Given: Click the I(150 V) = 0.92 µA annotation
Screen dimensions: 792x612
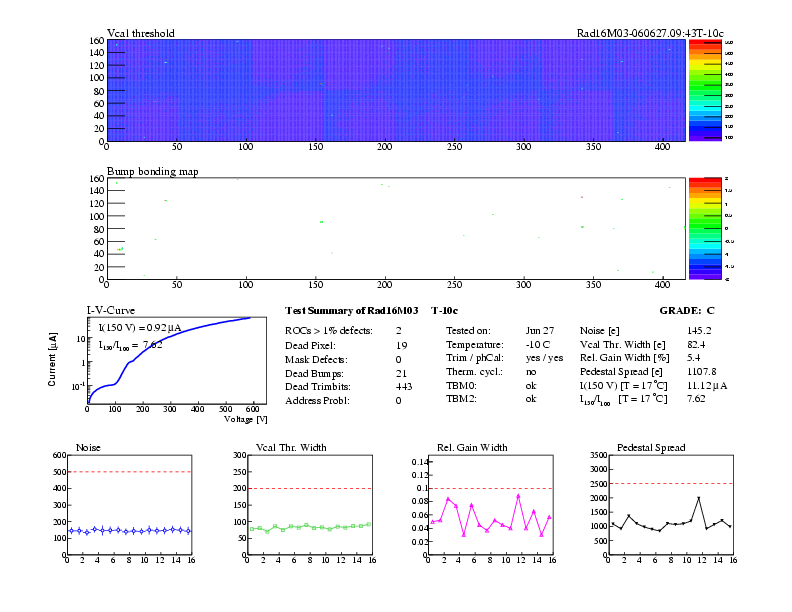Looking at the screenshot, I should [131, 327].
